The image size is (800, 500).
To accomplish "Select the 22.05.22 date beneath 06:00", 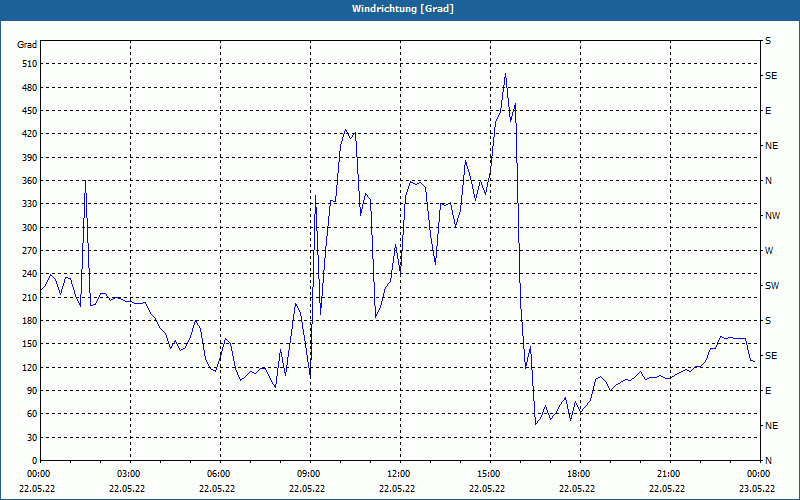I will [x=217, y=488].
